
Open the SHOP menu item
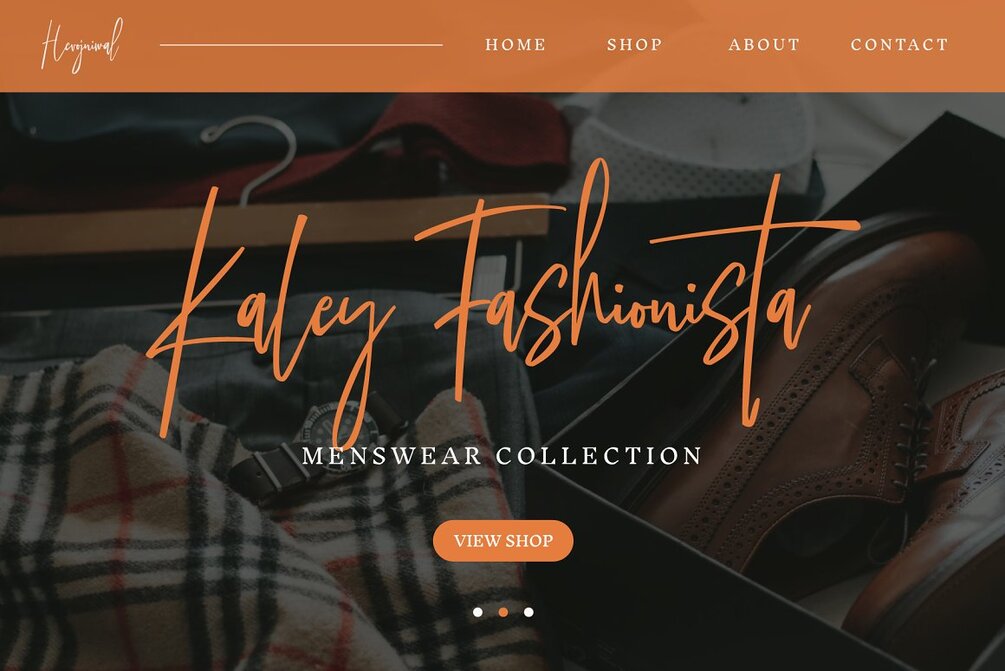tap(635, 45)
